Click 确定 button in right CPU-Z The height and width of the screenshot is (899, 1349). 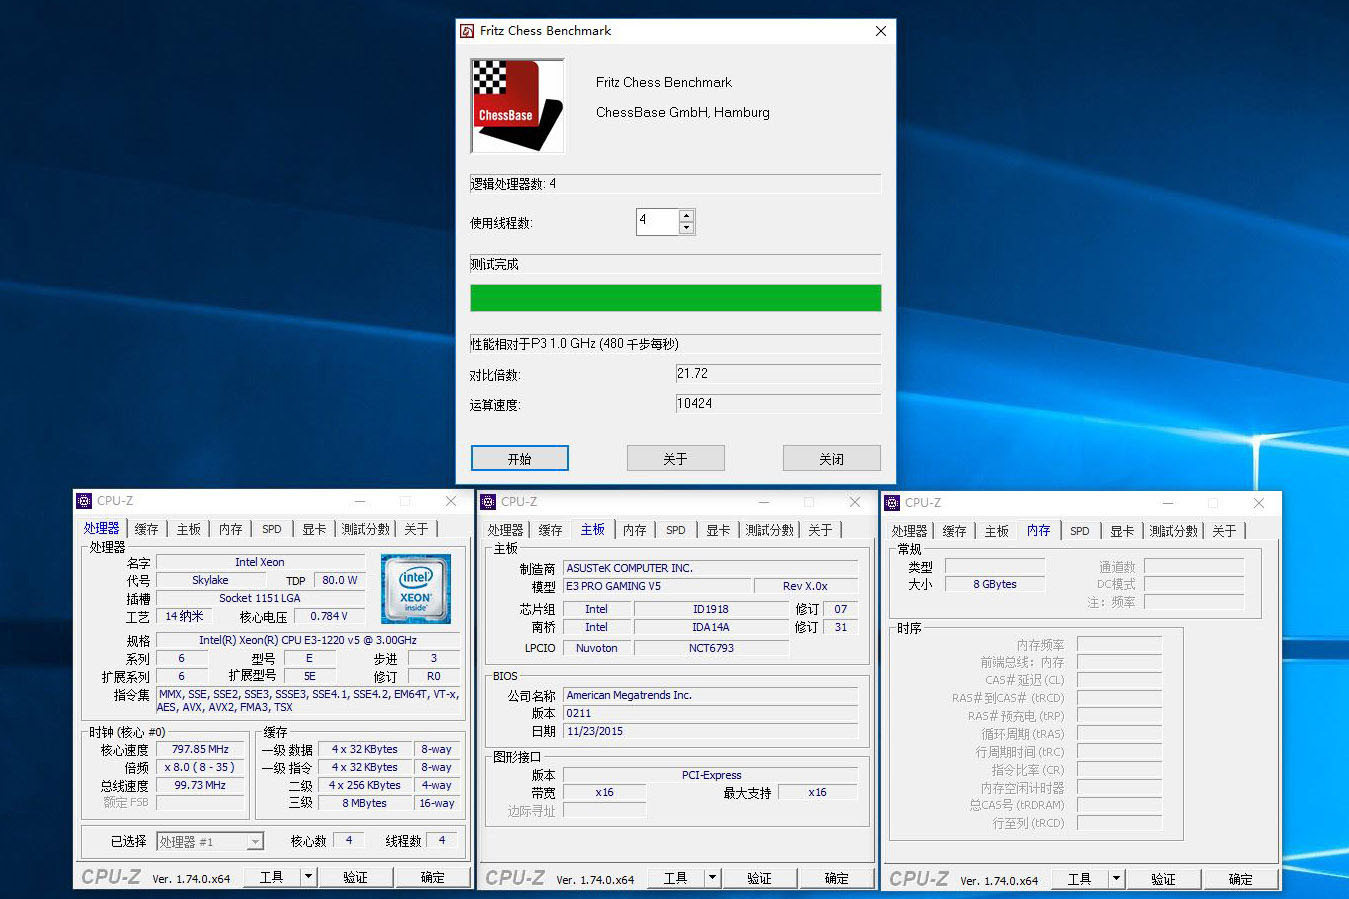[x=1241, y=879]
